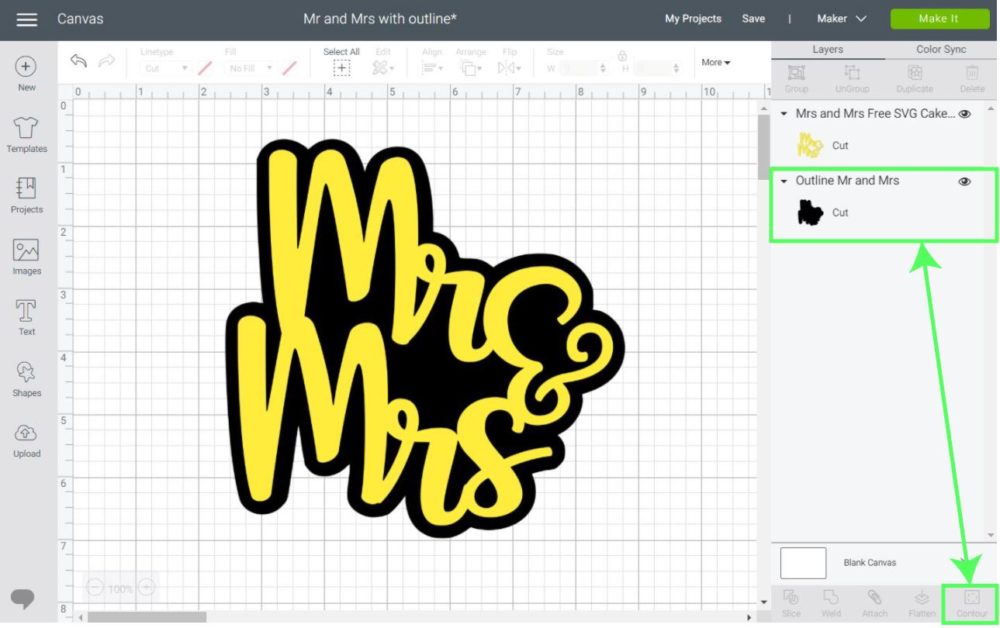
Task: Open the hamburger menu
Action: pyautogui.click(x=27, y=18)
